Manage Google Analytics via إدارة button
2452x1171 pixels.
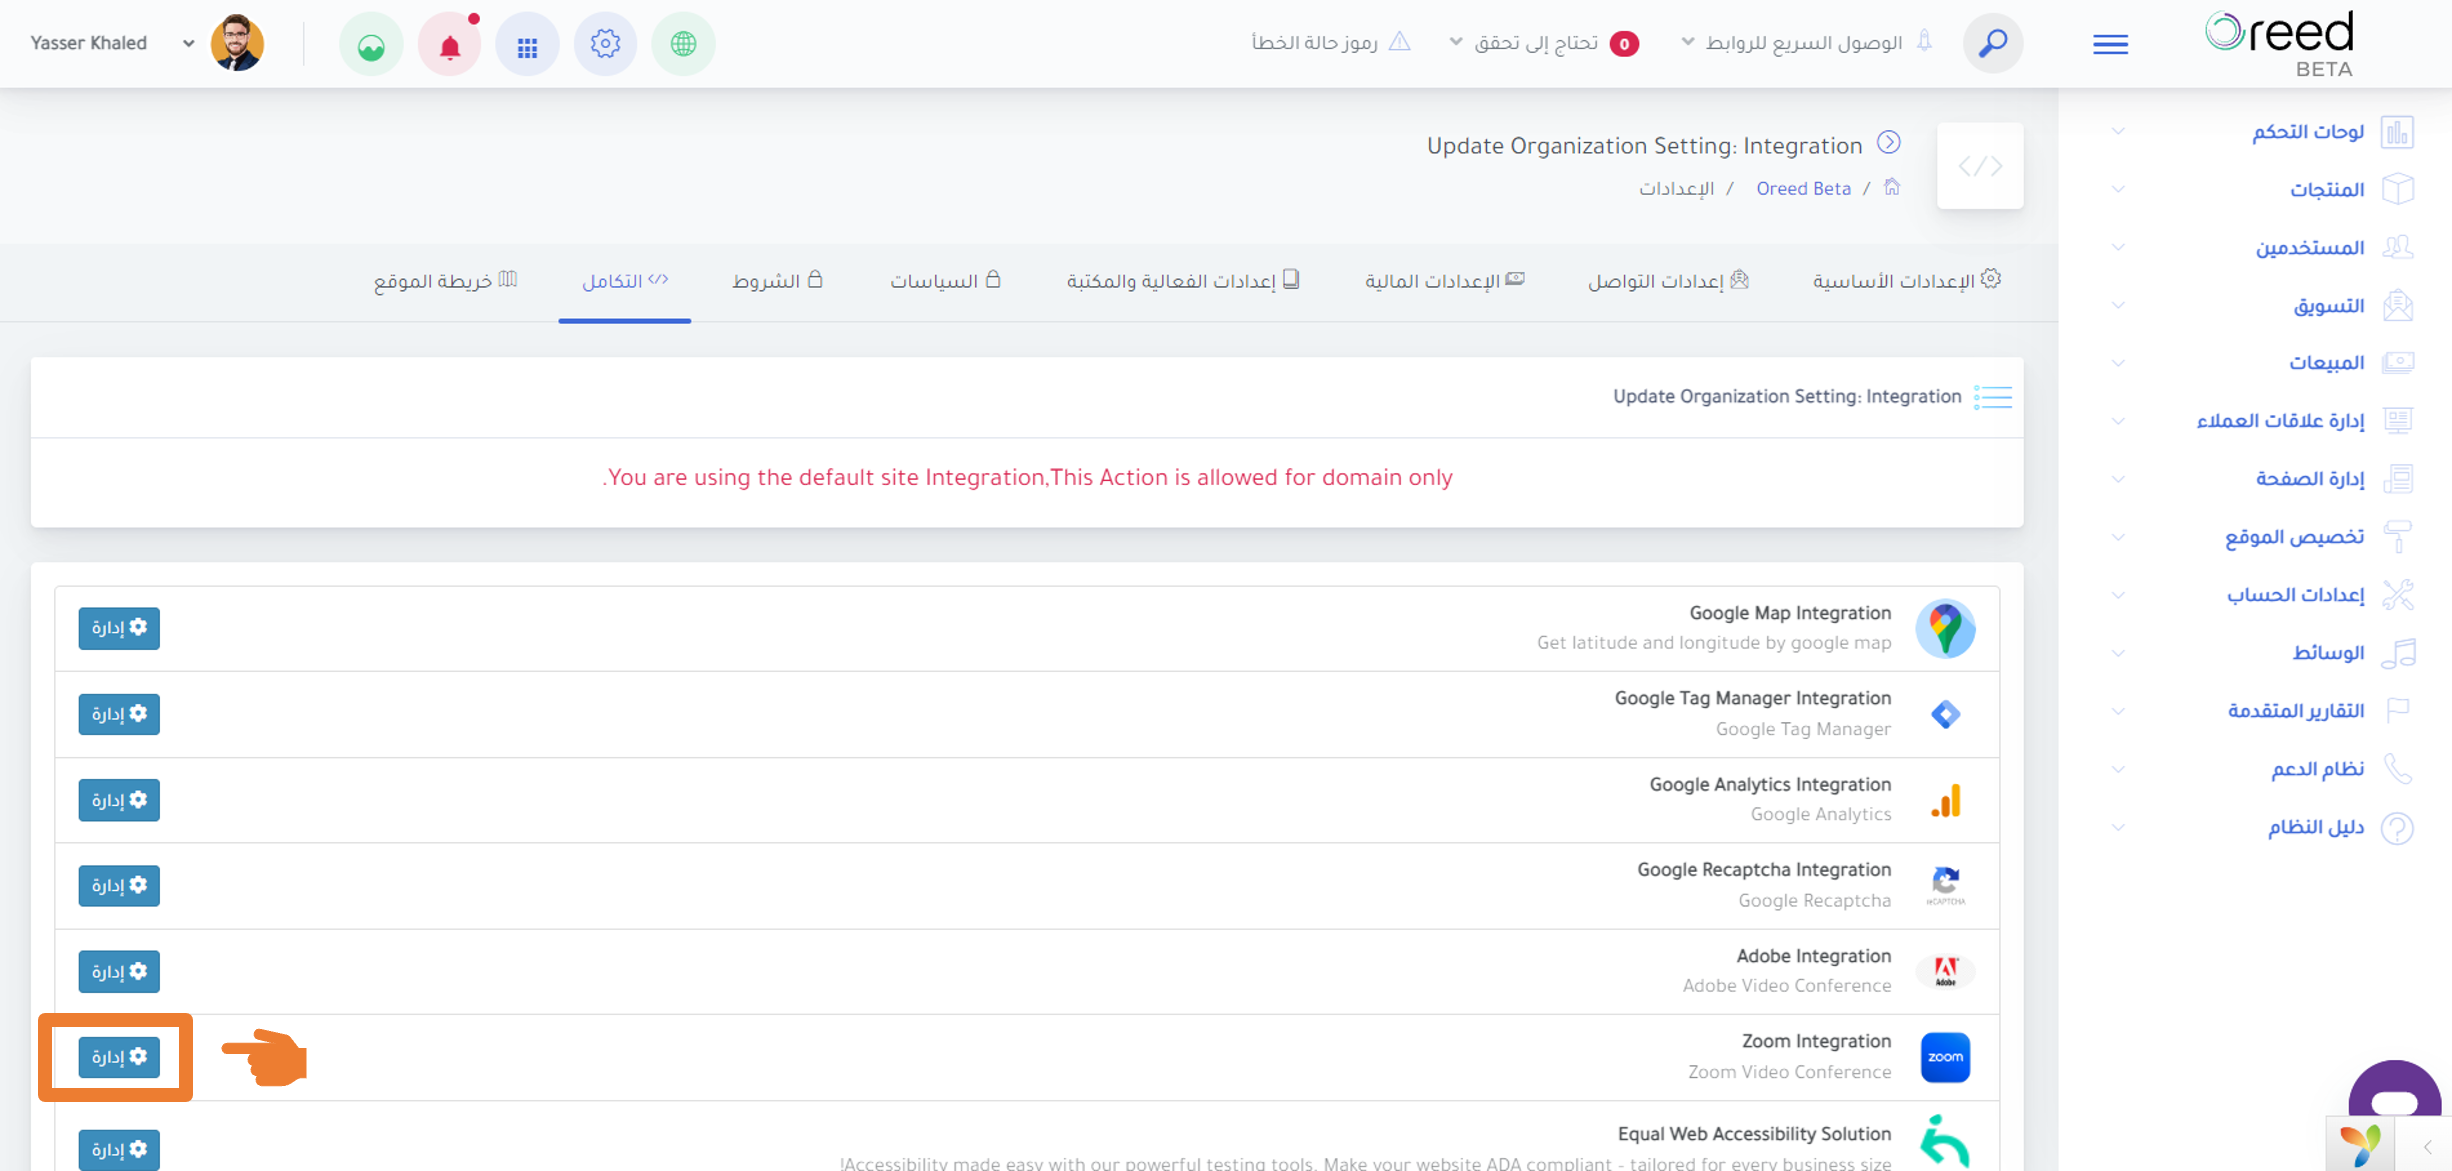(x=119, y=800)
